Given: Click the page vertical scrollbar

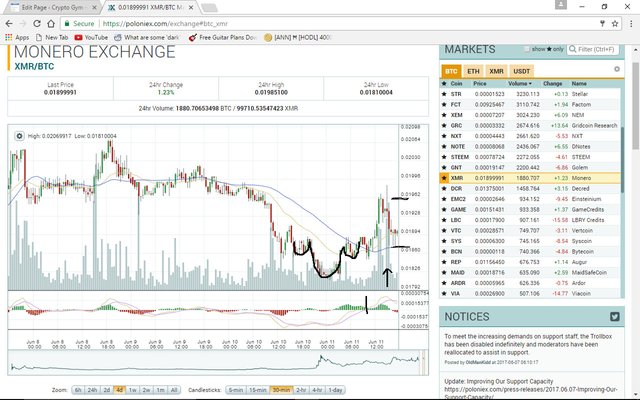Looking at the screenshot, I should coord(636,106).
